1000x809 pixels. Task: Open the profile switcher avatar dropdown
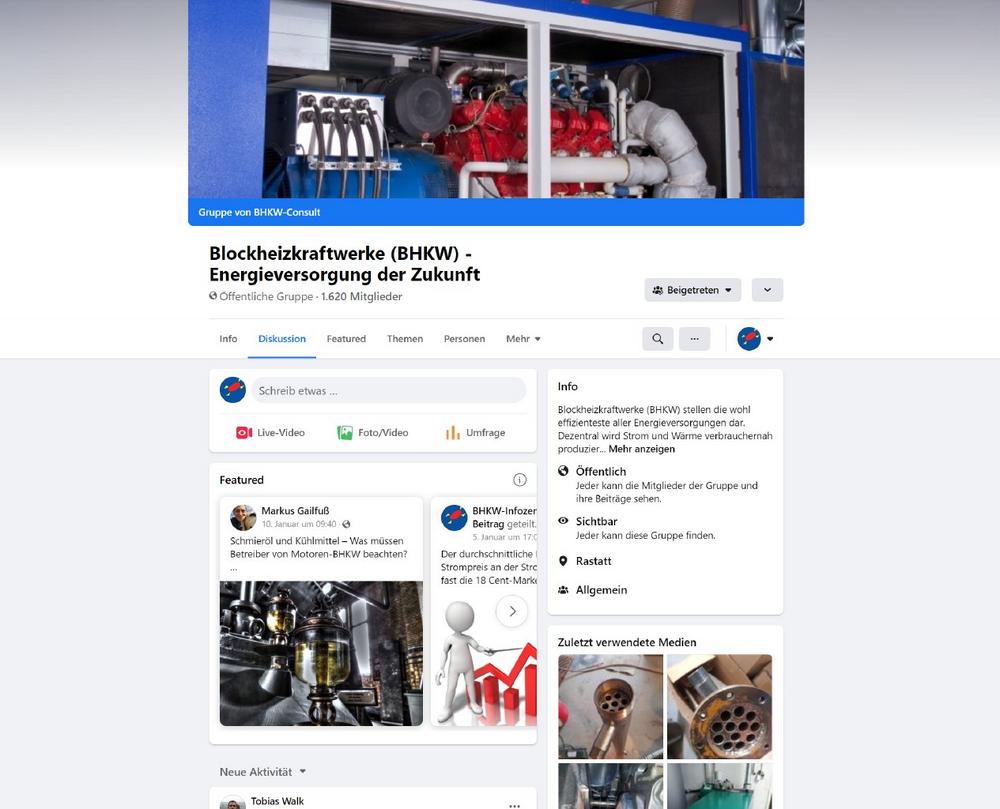755,339
